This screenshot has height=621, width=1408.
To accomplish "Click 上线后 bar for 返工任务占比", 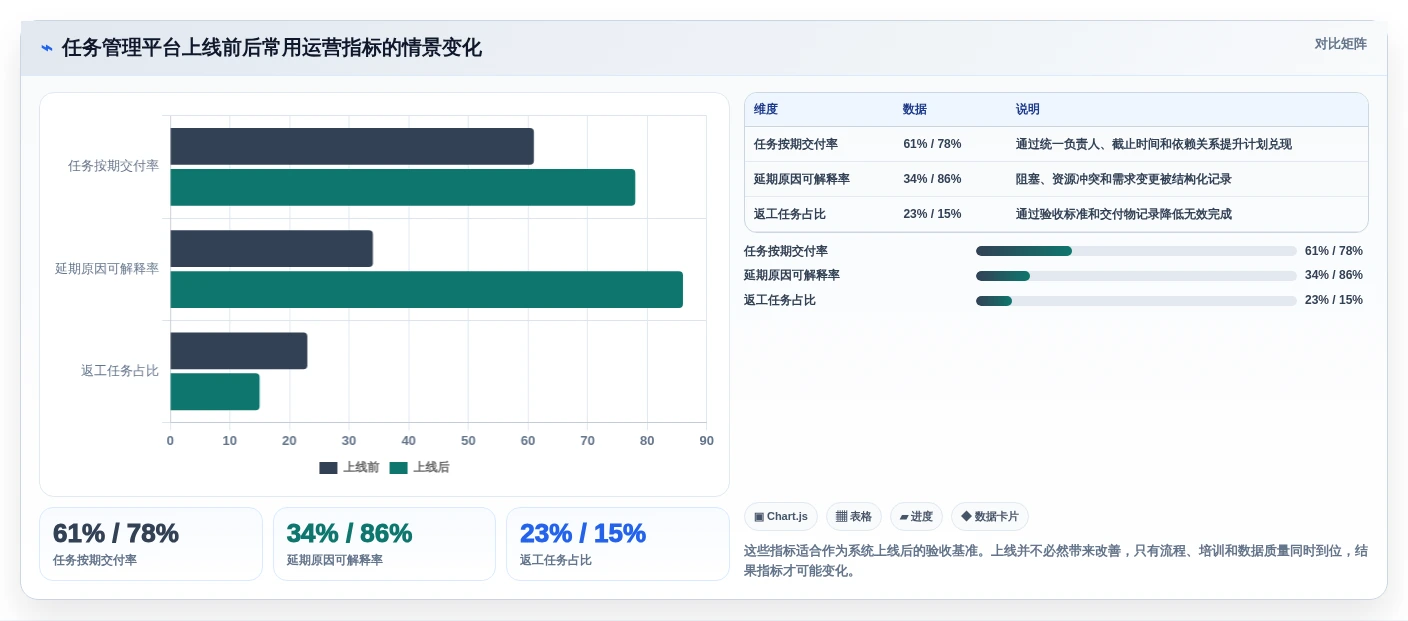I will tap(215, 392).
